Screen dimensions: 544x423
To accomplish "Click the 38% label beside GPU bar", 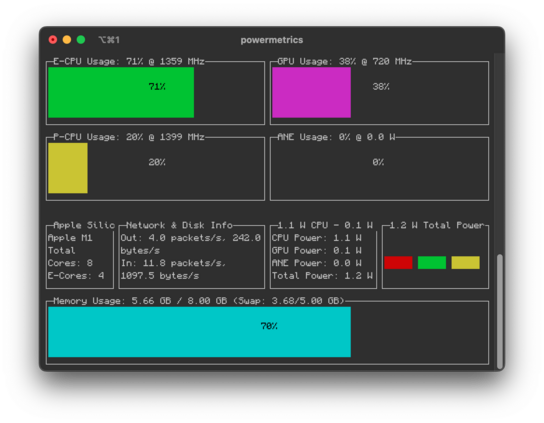I will [x=381, y=86].
